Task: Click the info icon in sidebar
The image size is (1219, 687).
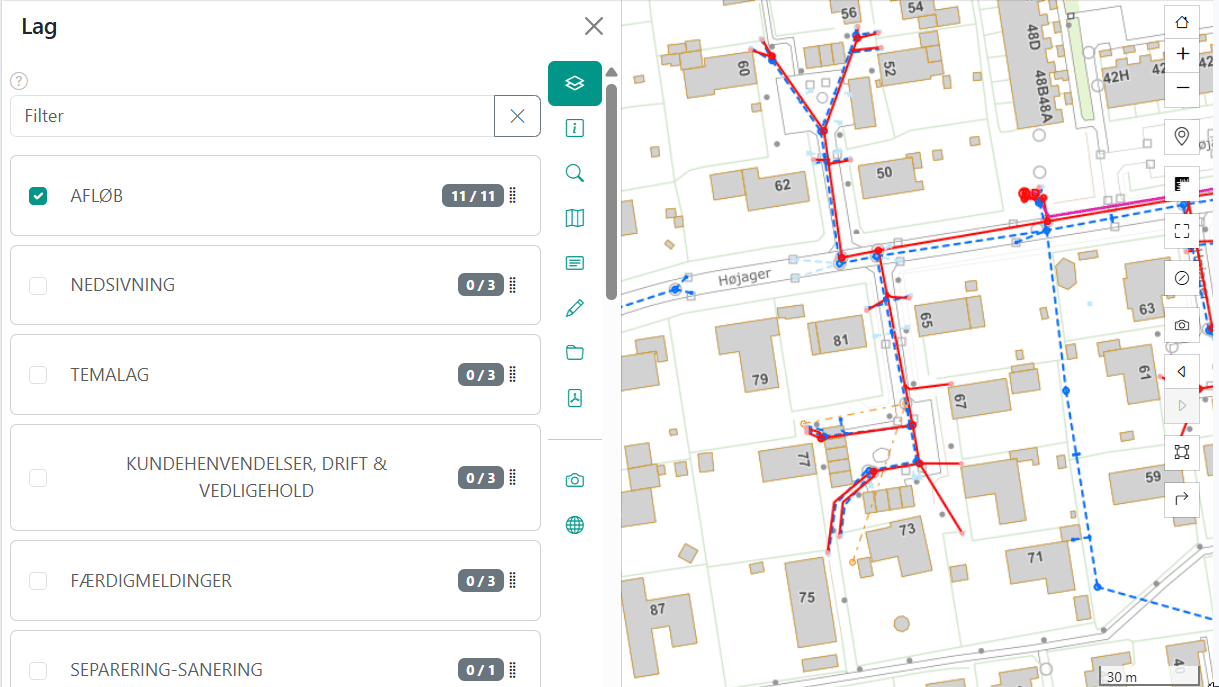Action: tap(575, 128)
